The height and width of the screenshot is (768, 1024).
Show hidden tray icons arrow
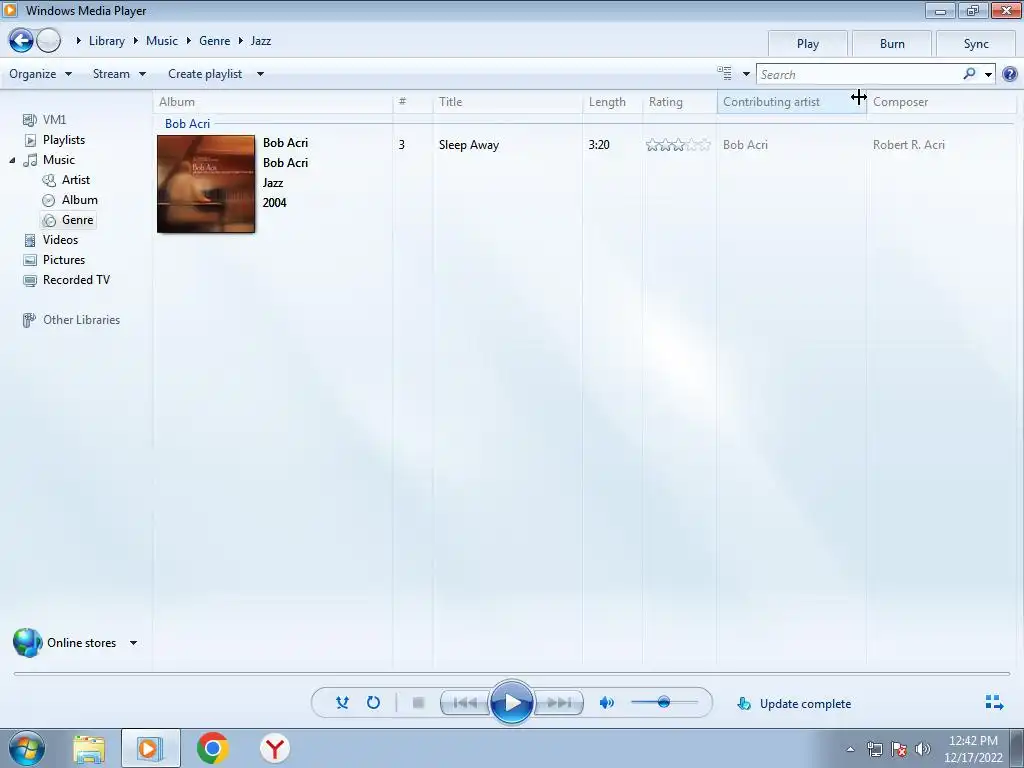click(x=850, y=750)
